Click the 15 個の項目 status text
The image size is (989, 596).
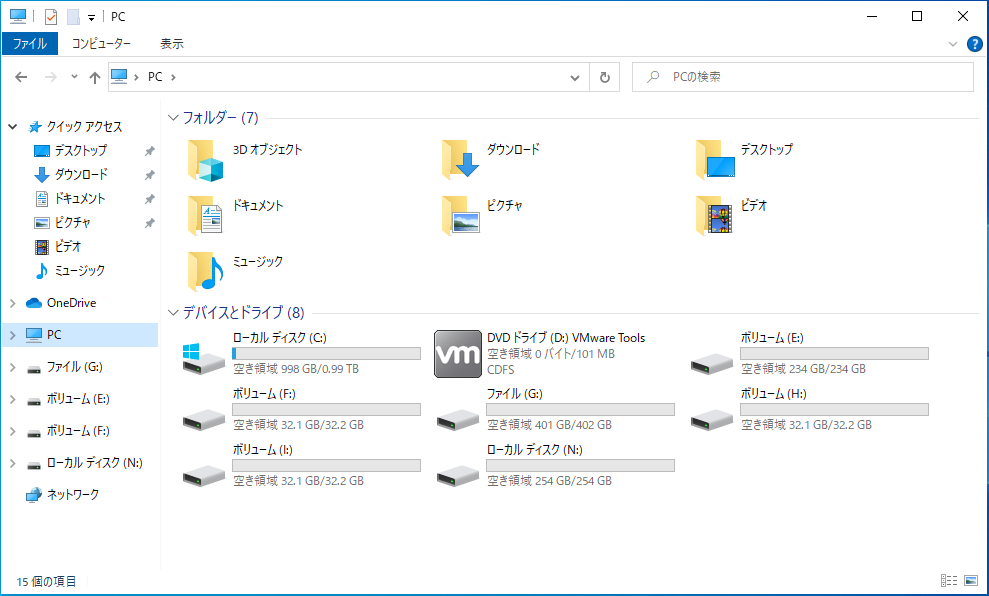[46, 581]
